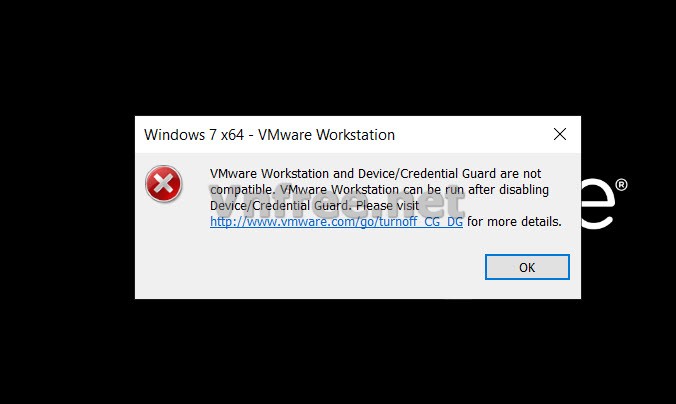Click the OK button

coord(527,267)
